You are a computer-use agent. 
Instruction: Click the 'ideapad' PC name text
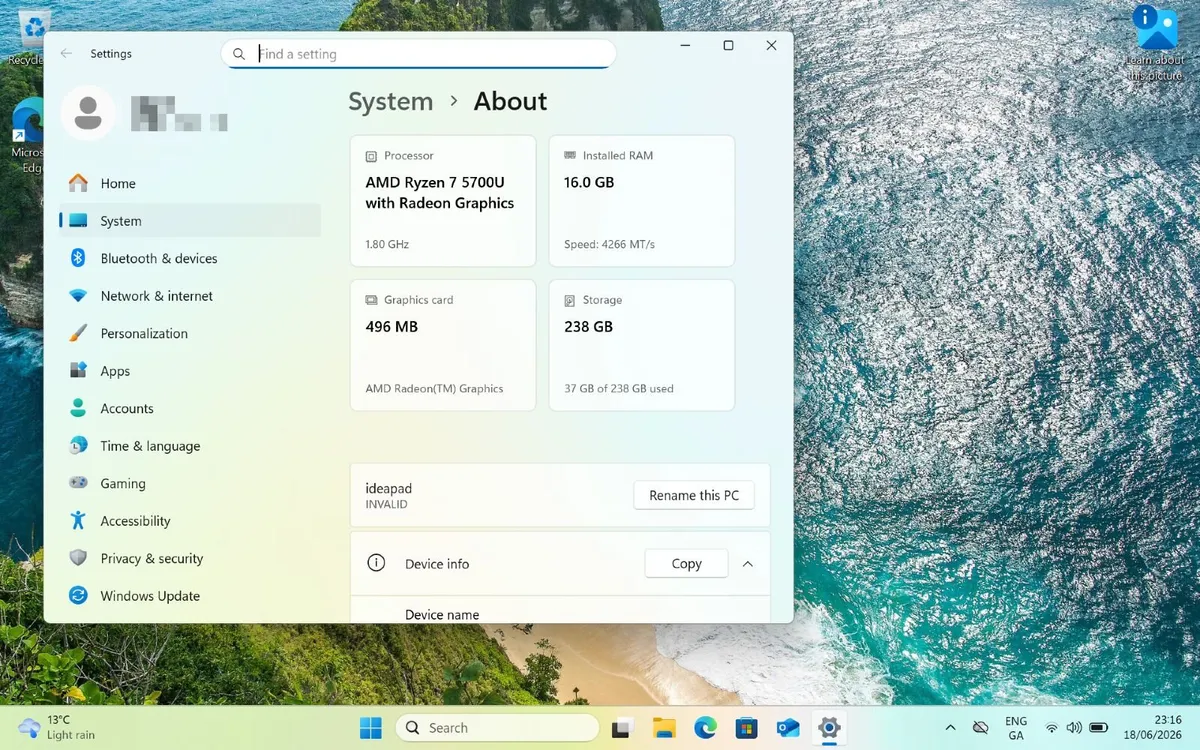pos(389,488)
